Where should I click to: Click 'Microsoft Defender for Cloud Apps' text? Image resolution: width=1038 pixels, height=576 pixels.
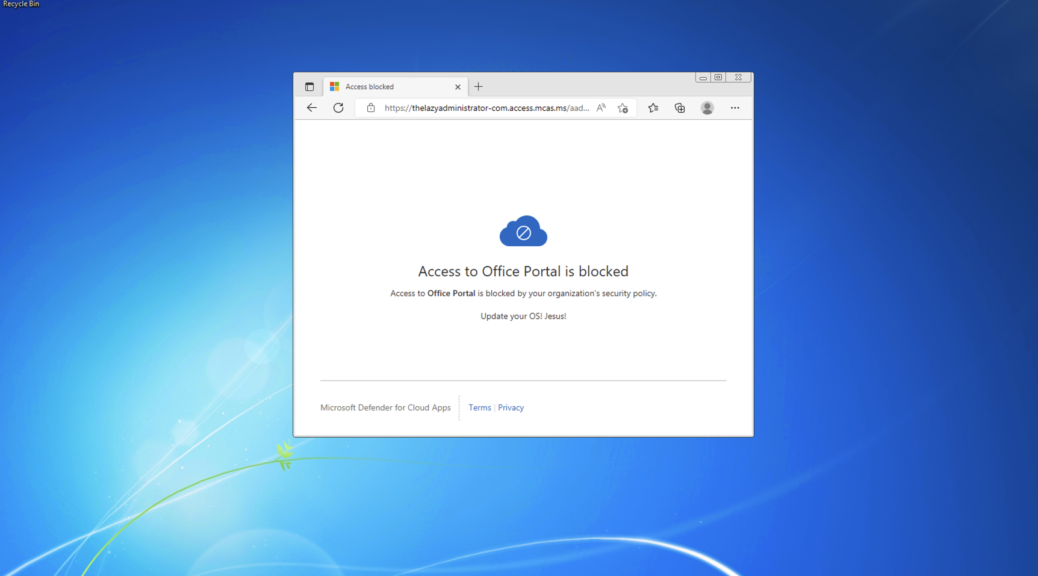(385, 408)
